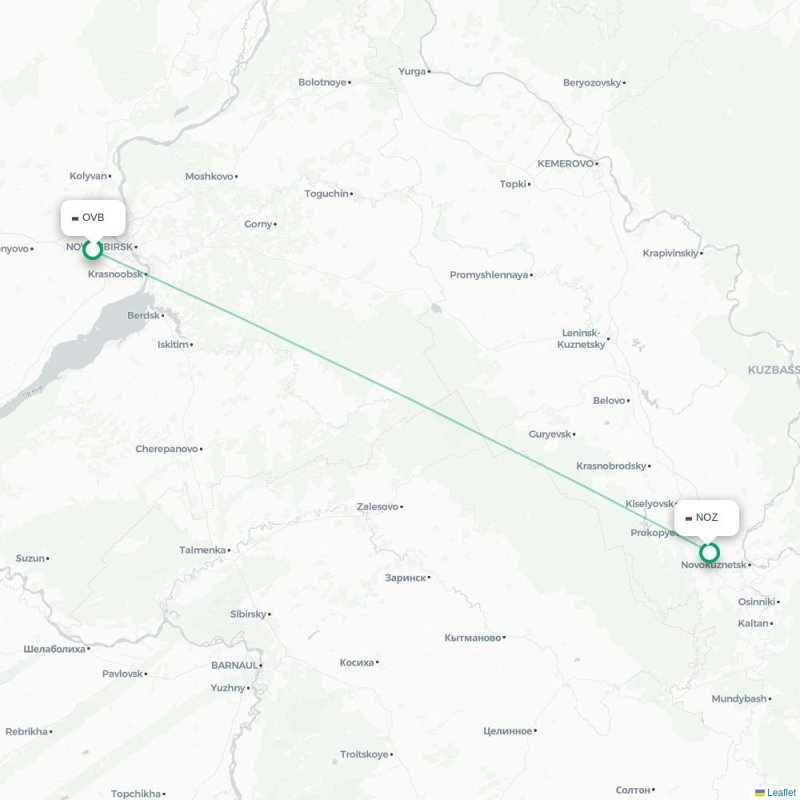Click the Promyshlennaya town label
The image size is (800, 800).
(489, 275)
